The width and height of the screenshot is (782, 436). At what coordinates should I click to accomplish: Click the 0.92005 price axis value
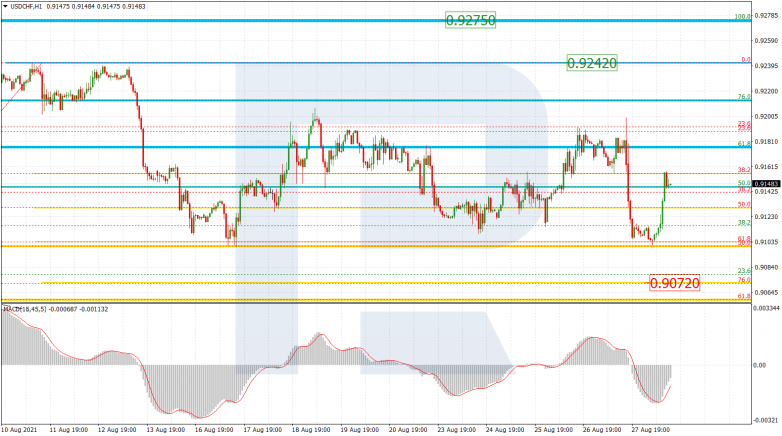point(766,116)
